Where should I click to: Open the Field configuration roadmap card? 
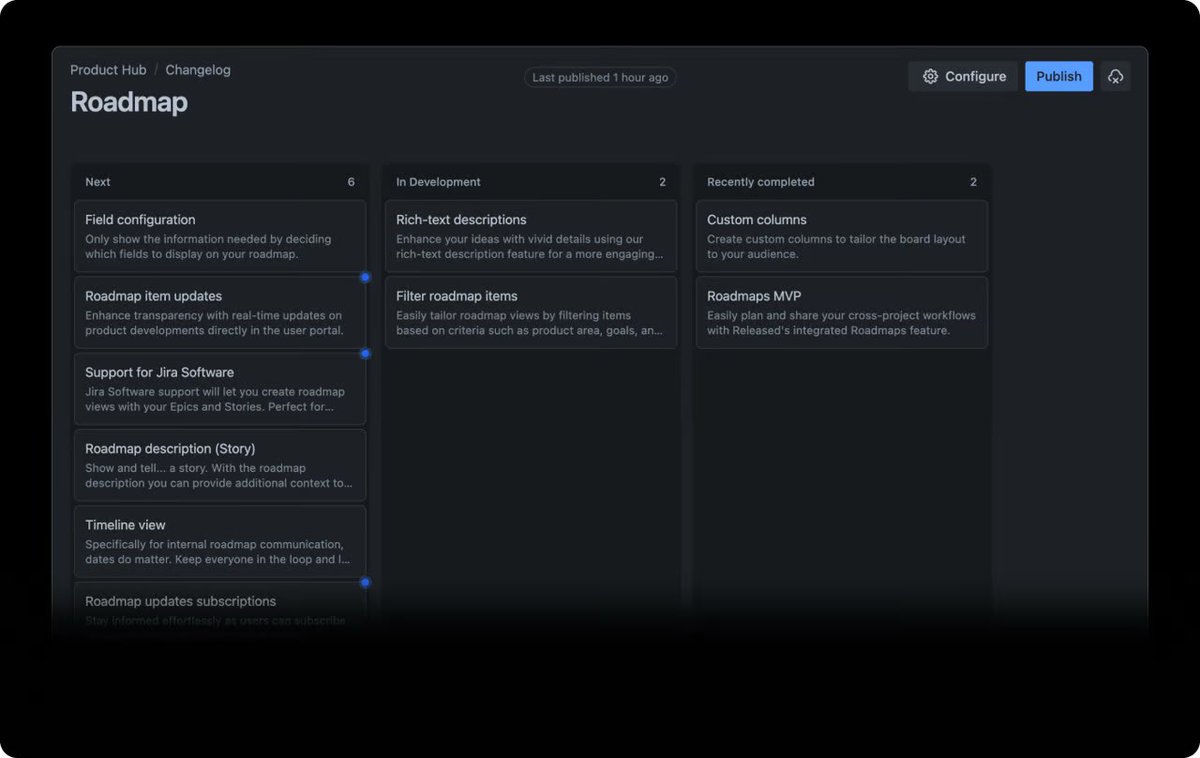click(x=220, y=236)
